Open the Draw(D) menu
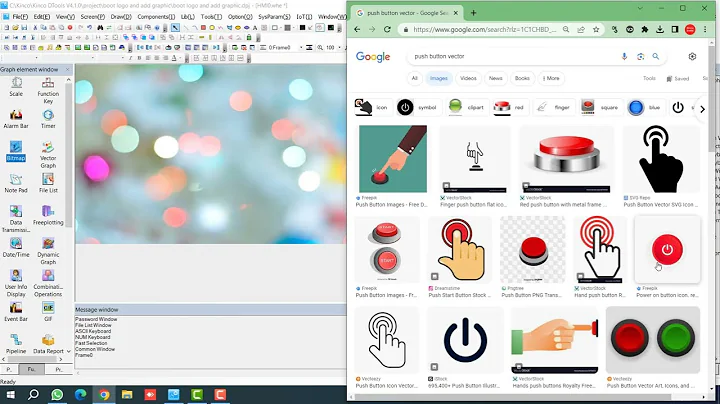This screenshot has width=720, height=404. pyautogui.click(x=121, y=17)
